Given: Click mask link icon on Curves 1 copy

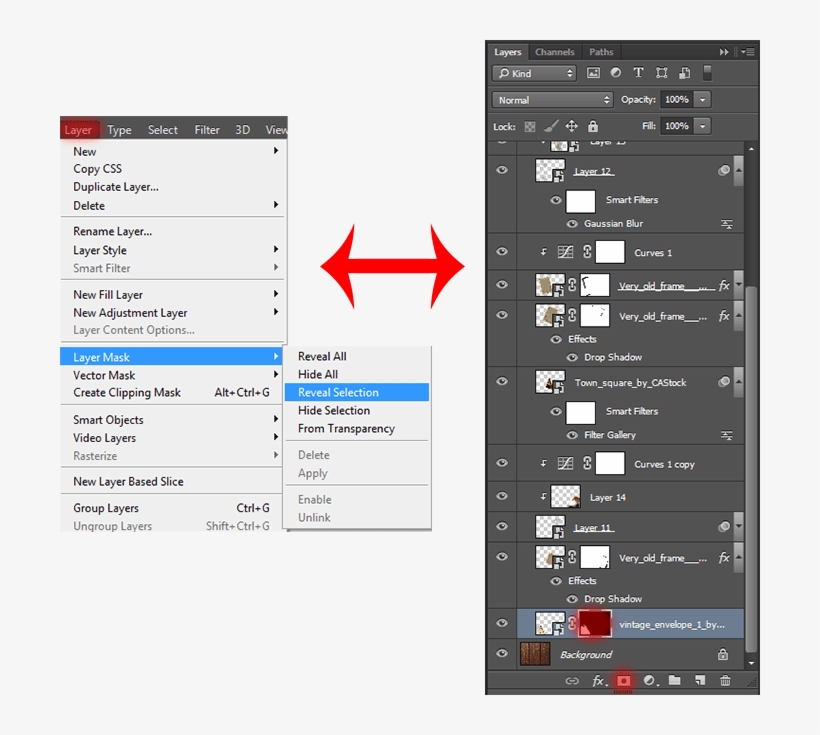Looking at the screenshot, I should point(587,463).
